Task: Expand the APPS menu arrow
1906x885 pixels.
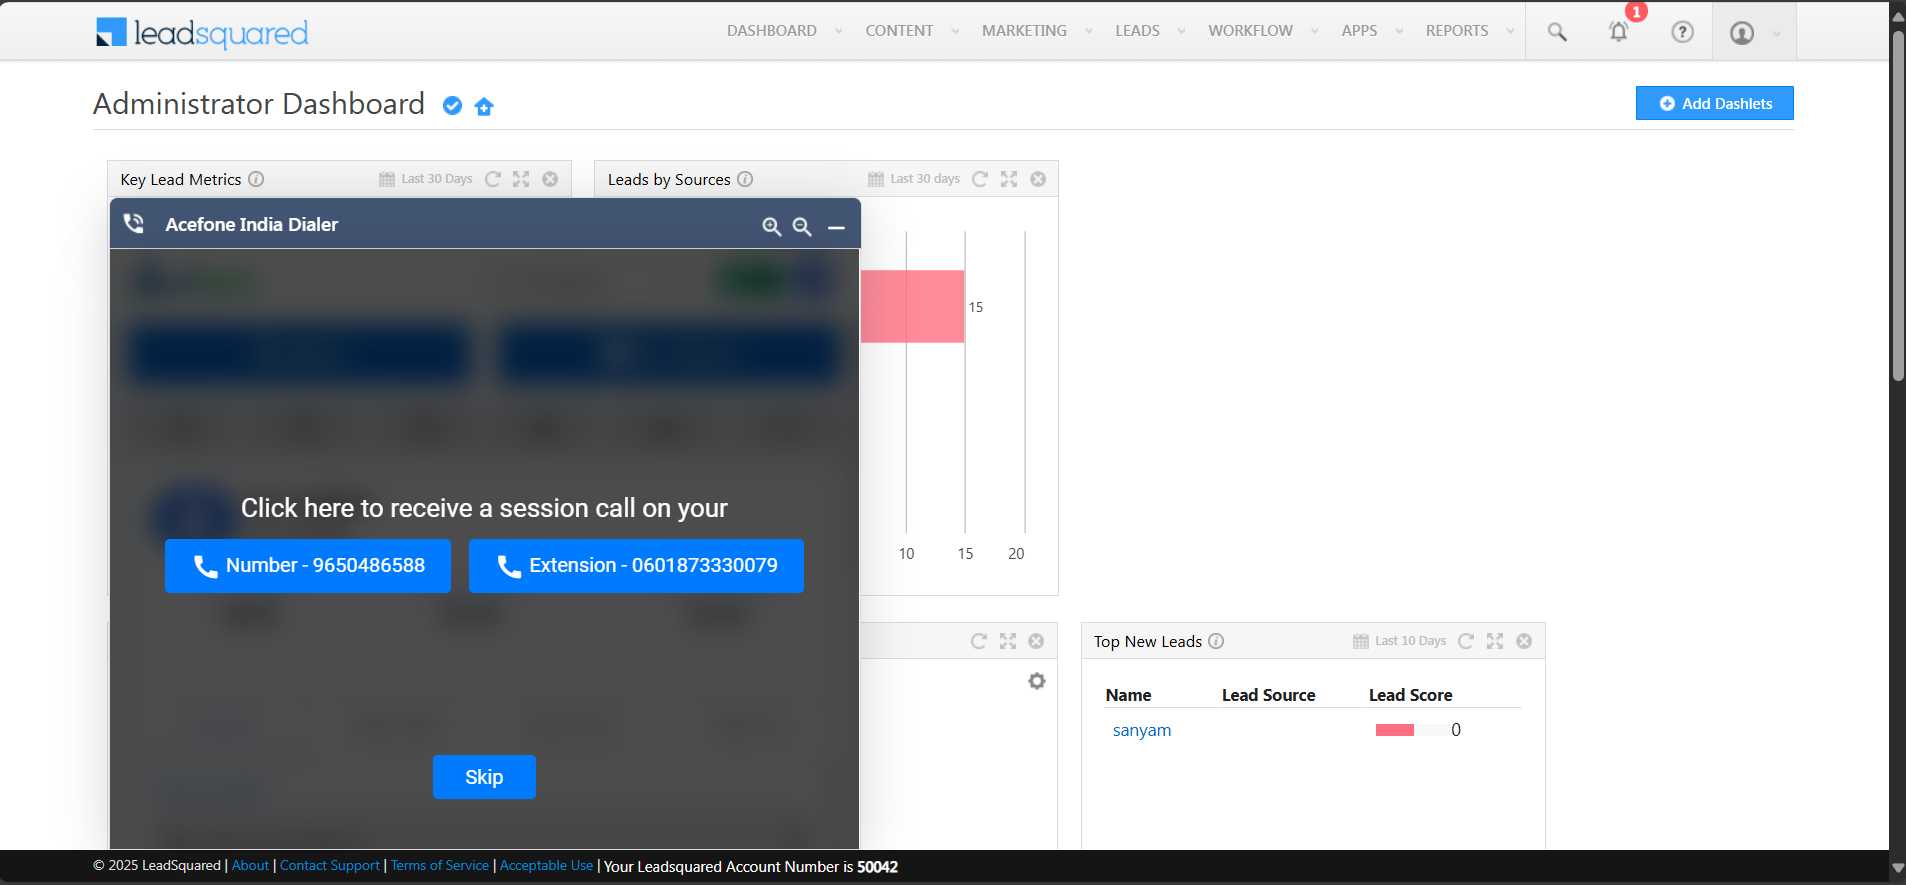Action: [1399, 31]
